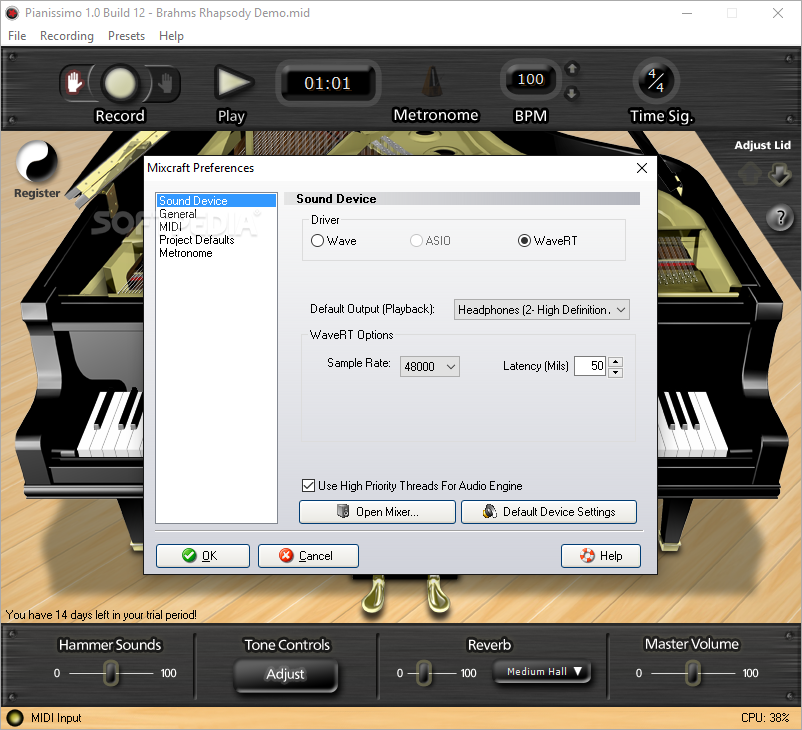The height and width of the screenshot is (730, 802).
Task: Click the right sustain pedal
Action: coord(437,594)
